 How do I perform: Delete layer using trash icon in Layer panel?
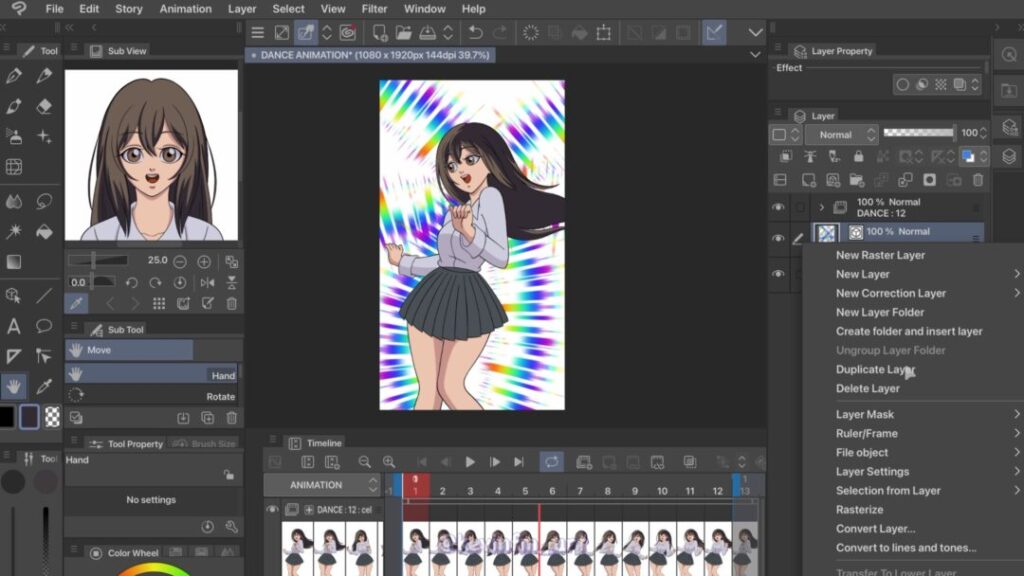pyautogui.click(x=978, y=180)
